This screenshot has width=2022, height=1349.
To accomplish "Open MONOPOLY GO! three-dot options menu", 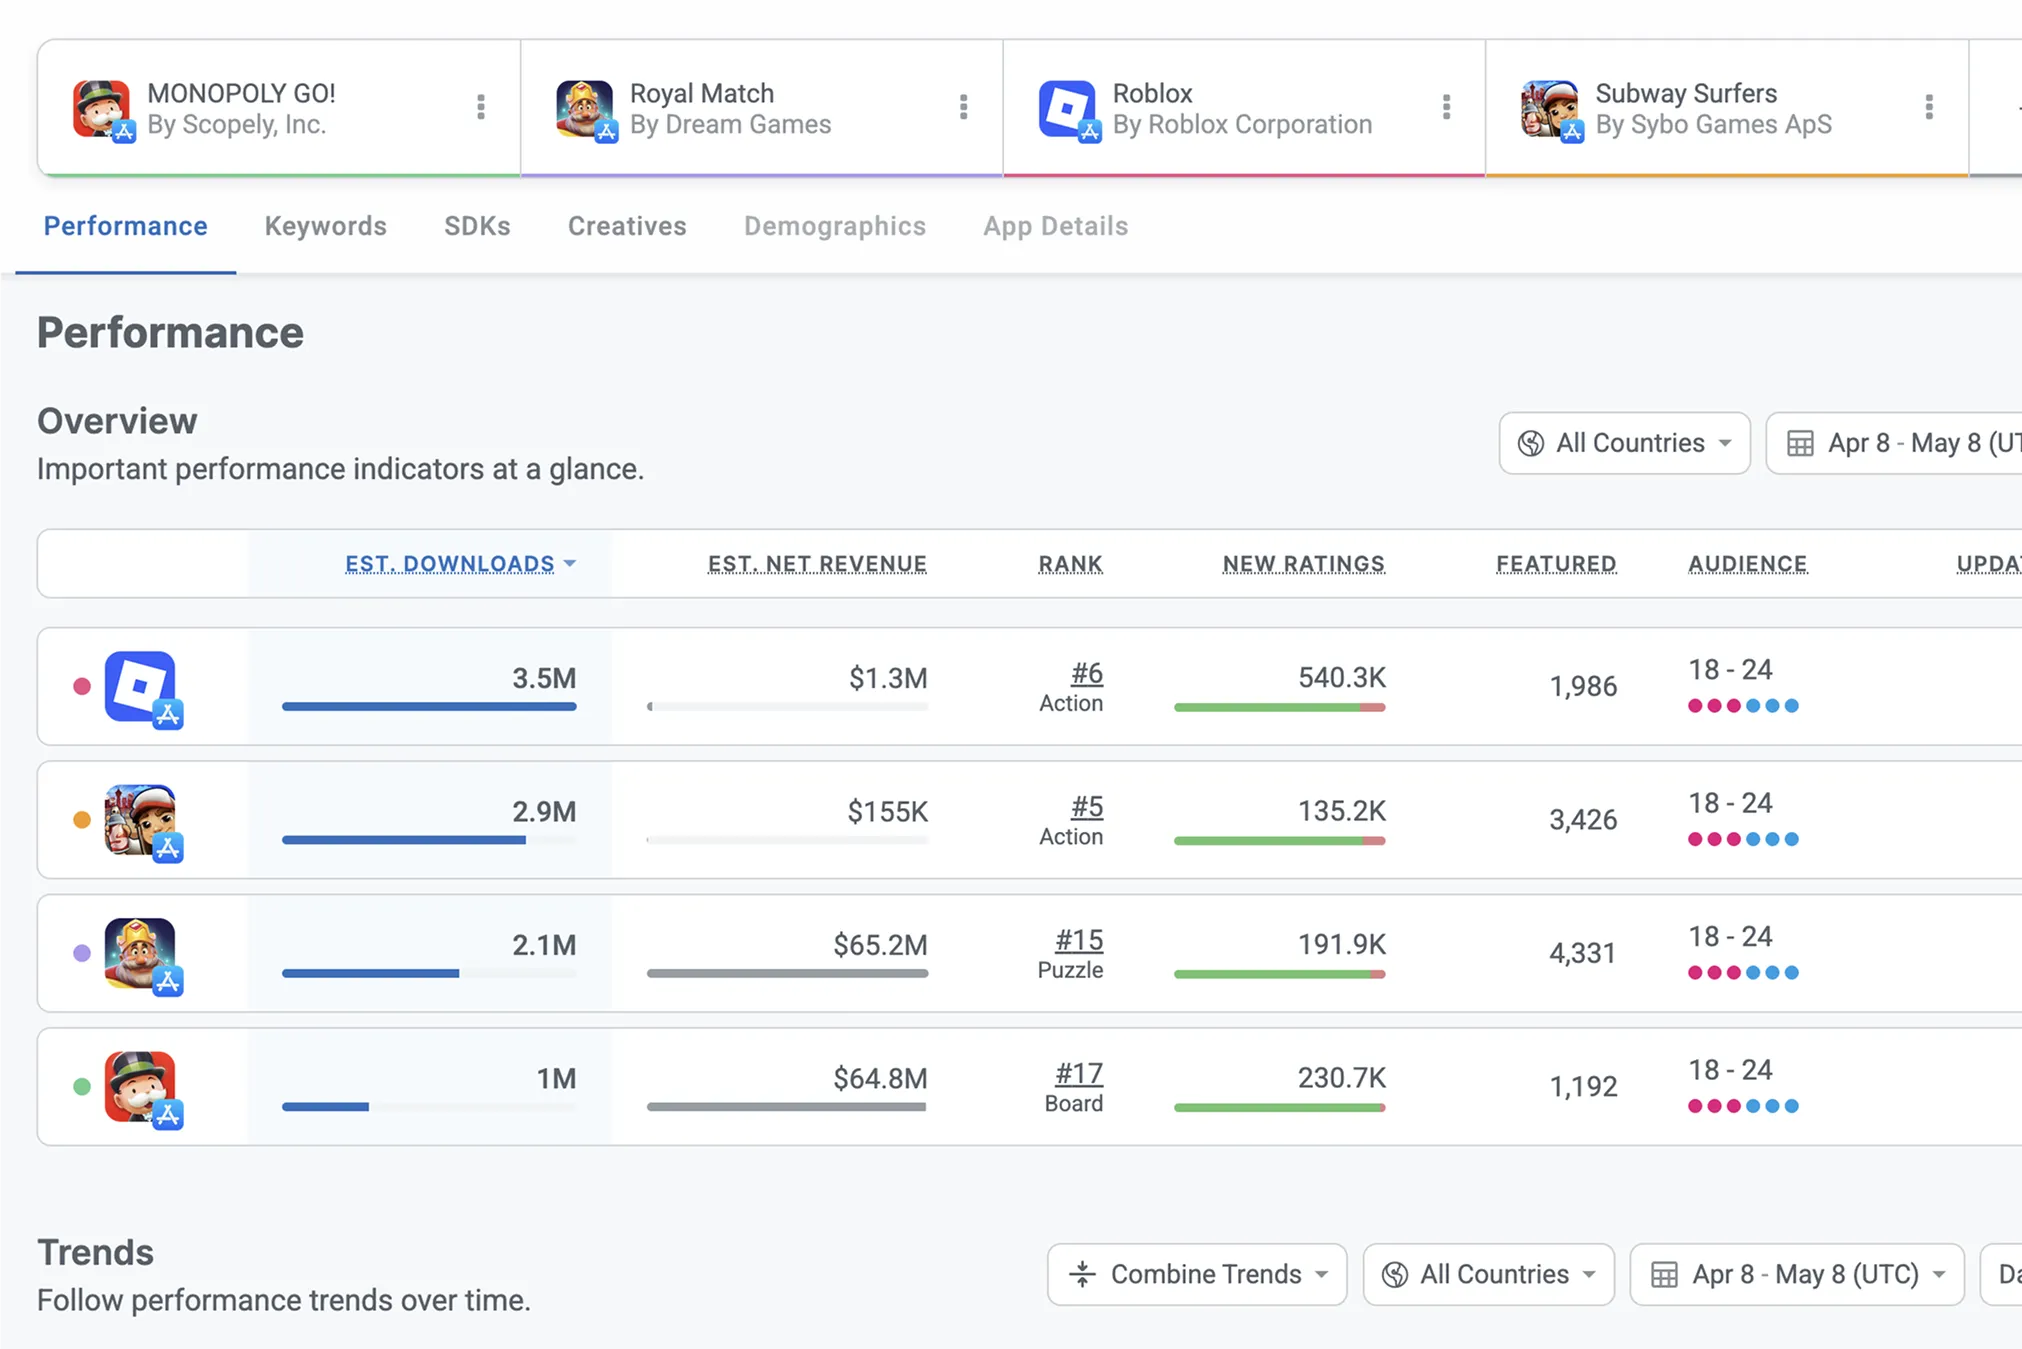I will click(481, 107).
